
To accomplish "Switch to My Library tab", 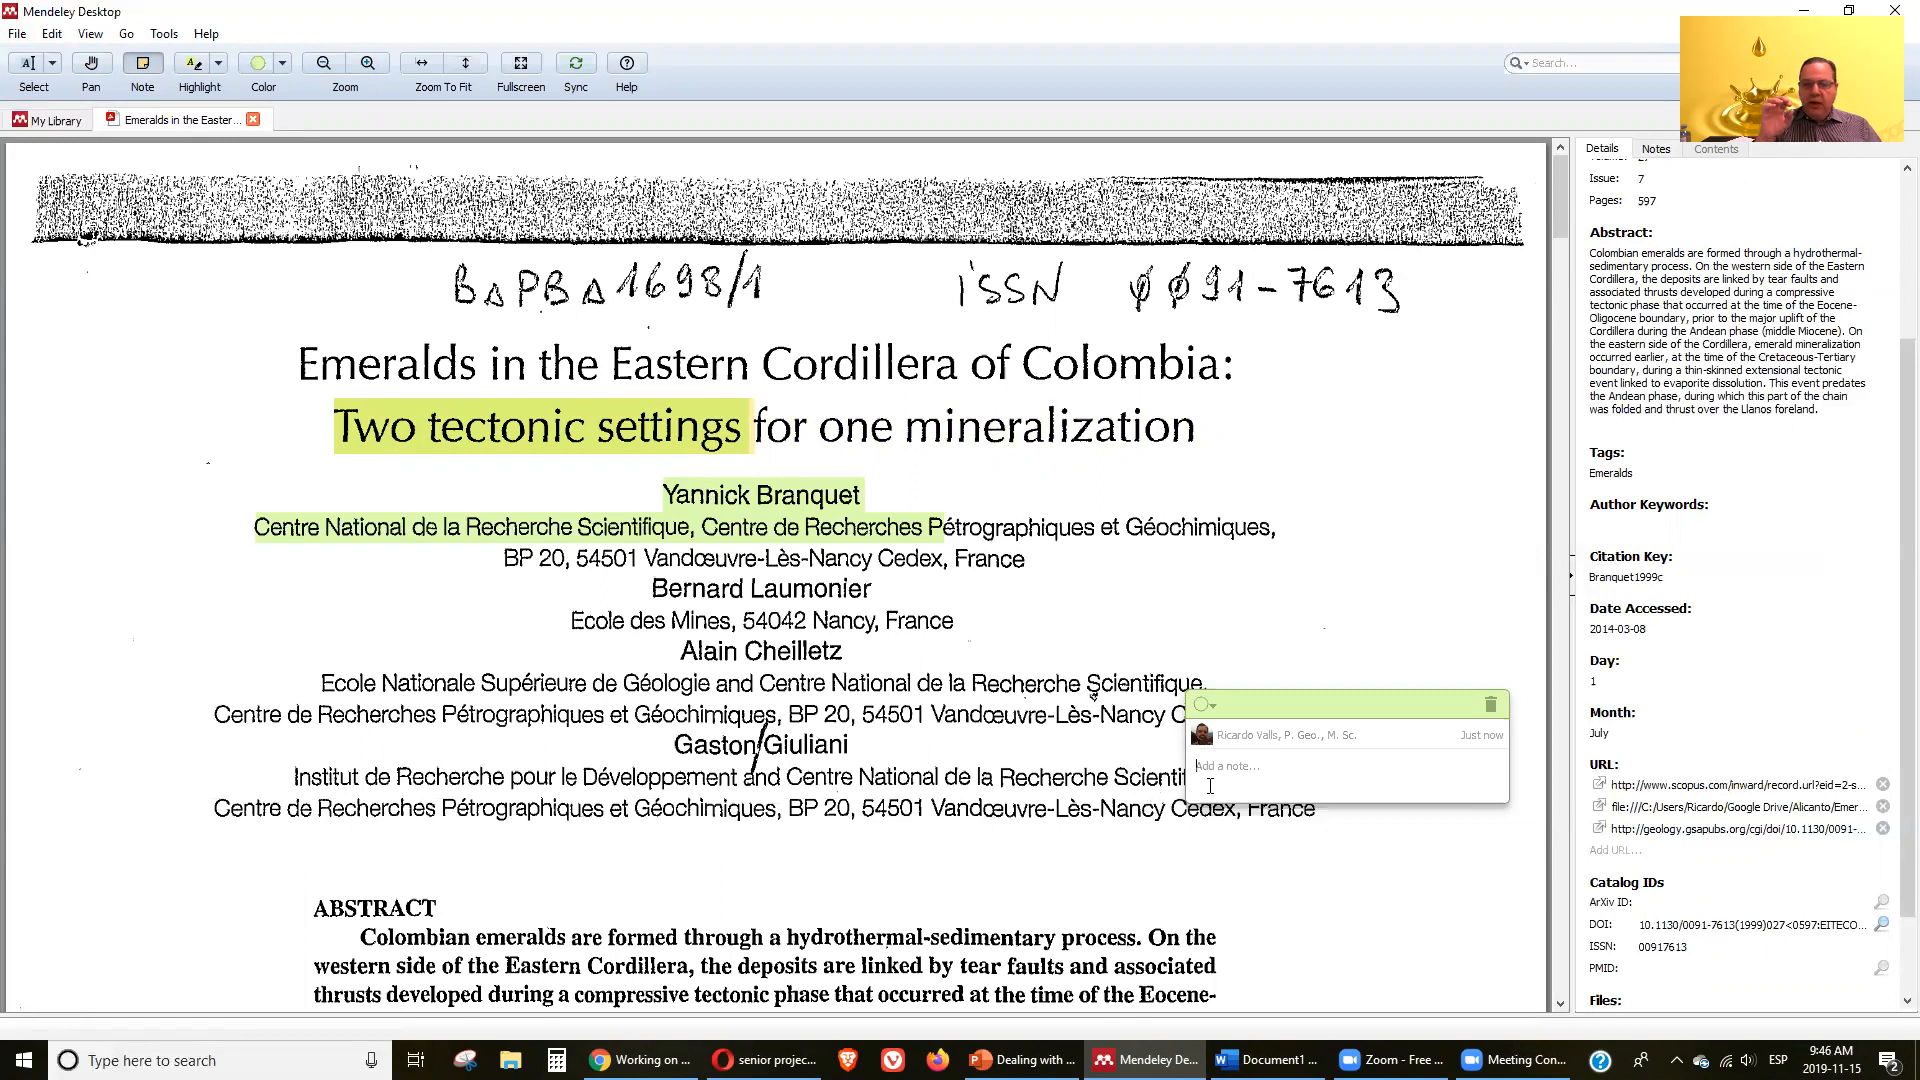I will pyautogui.click(x=47, y=120).
